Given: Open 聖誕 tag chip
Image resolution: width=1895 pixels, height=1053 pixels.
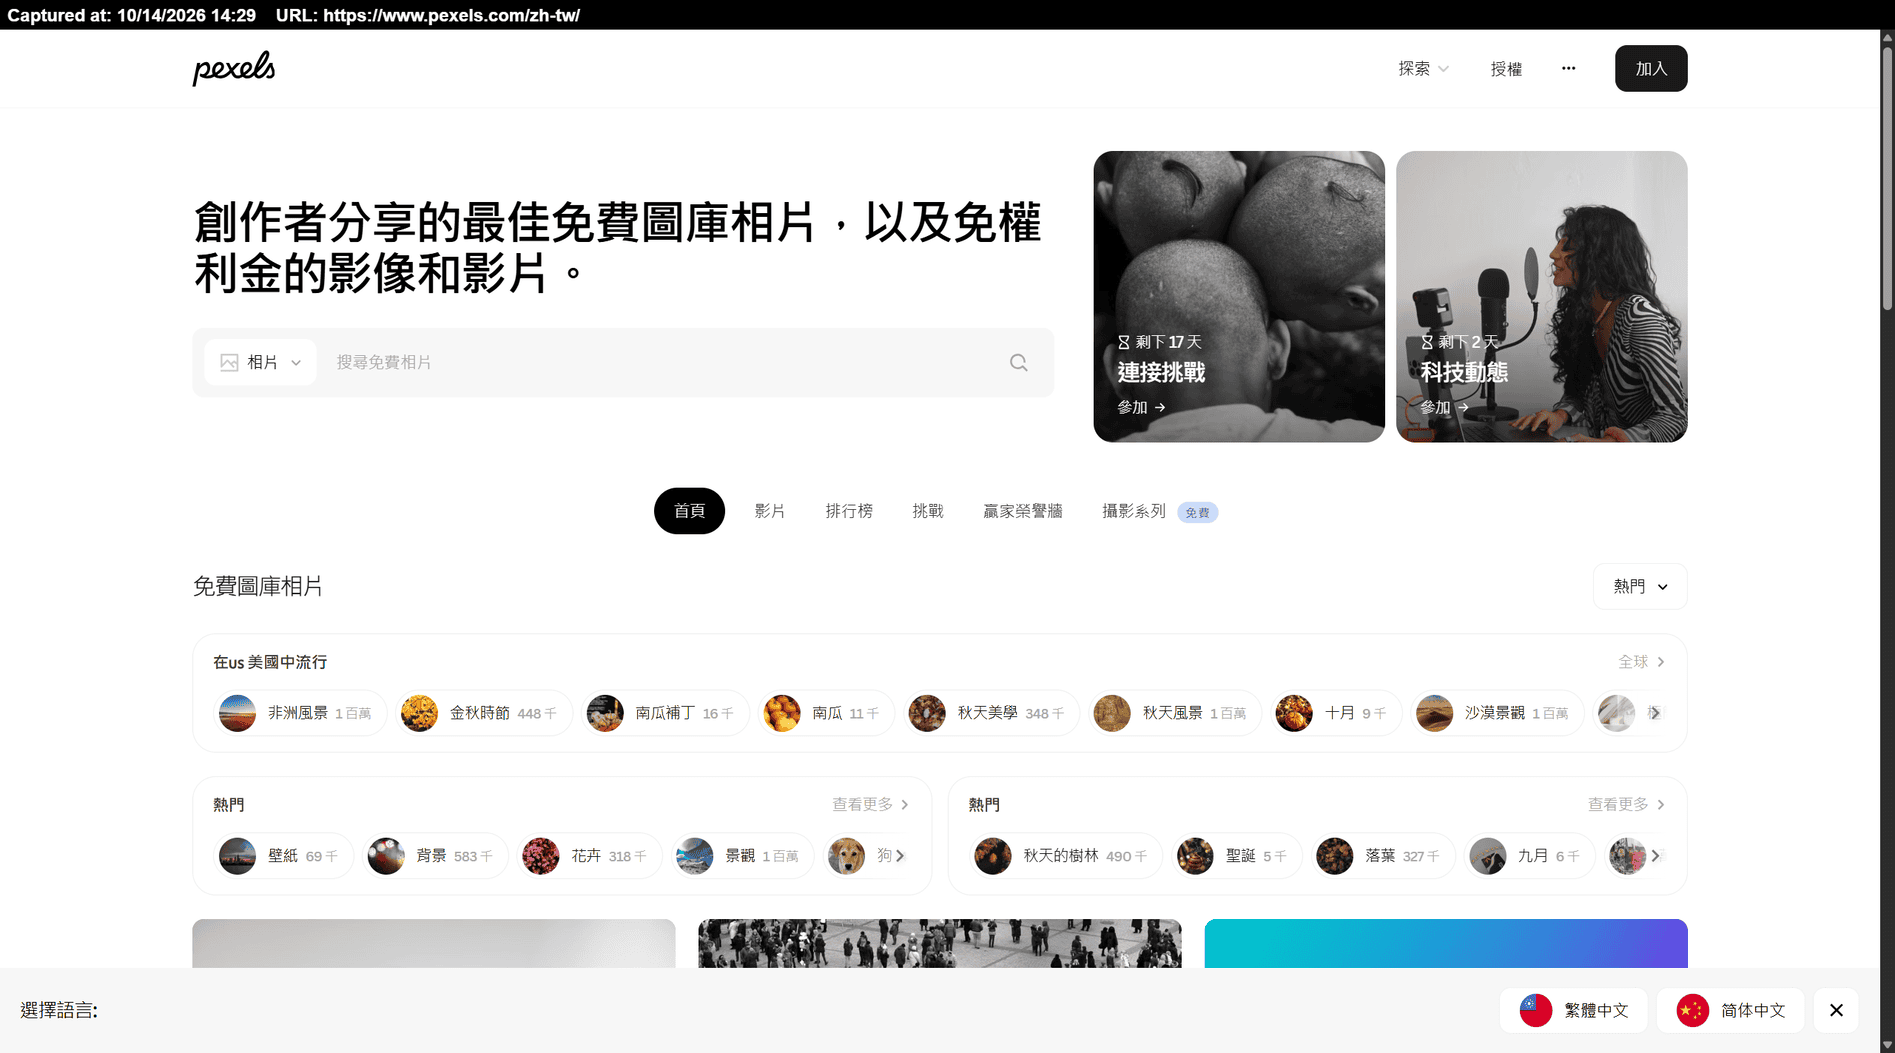Looking at the screenshot, I should point(1236,856).
